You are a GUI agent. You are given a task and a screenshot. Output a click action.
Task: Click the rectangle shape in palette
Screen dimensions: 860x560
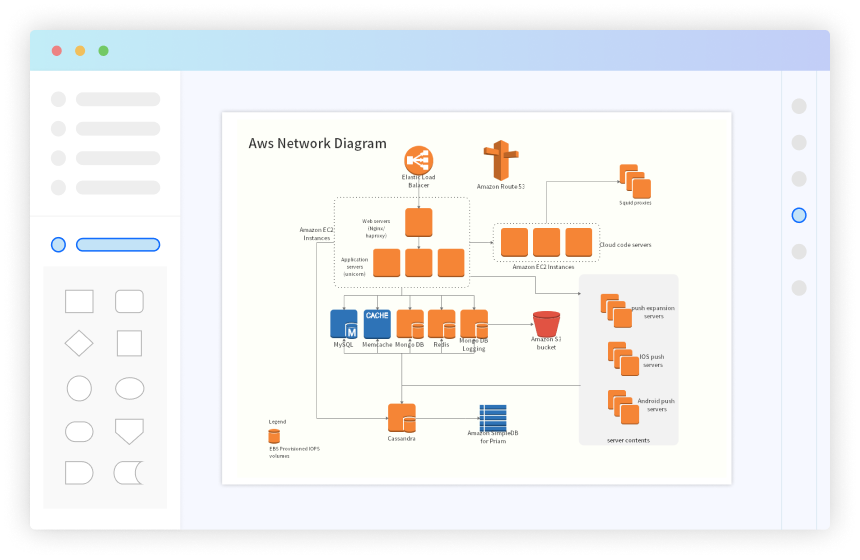pos(79,301)
